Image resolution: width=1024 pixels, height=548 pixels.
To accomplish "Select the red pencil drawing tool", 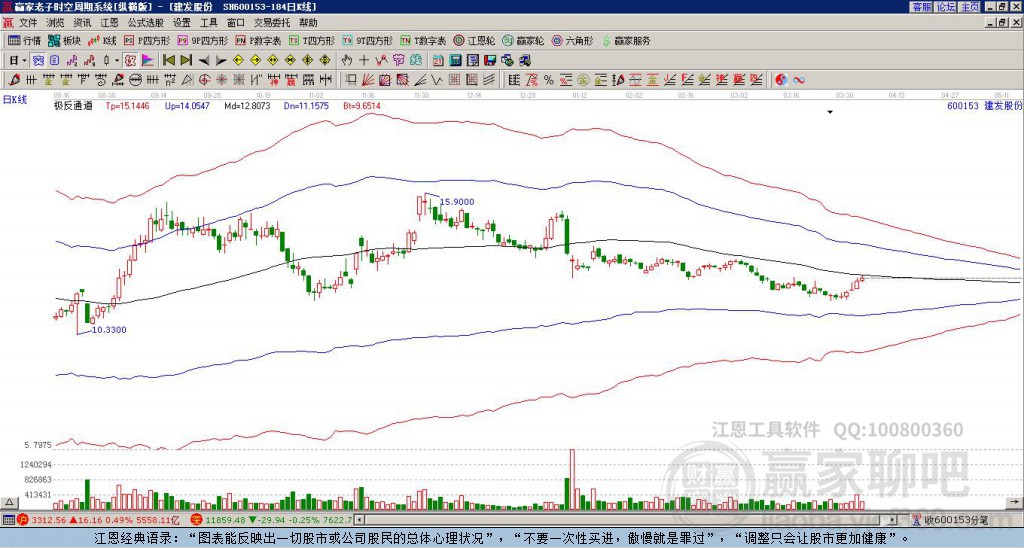I will pos(14,80).
